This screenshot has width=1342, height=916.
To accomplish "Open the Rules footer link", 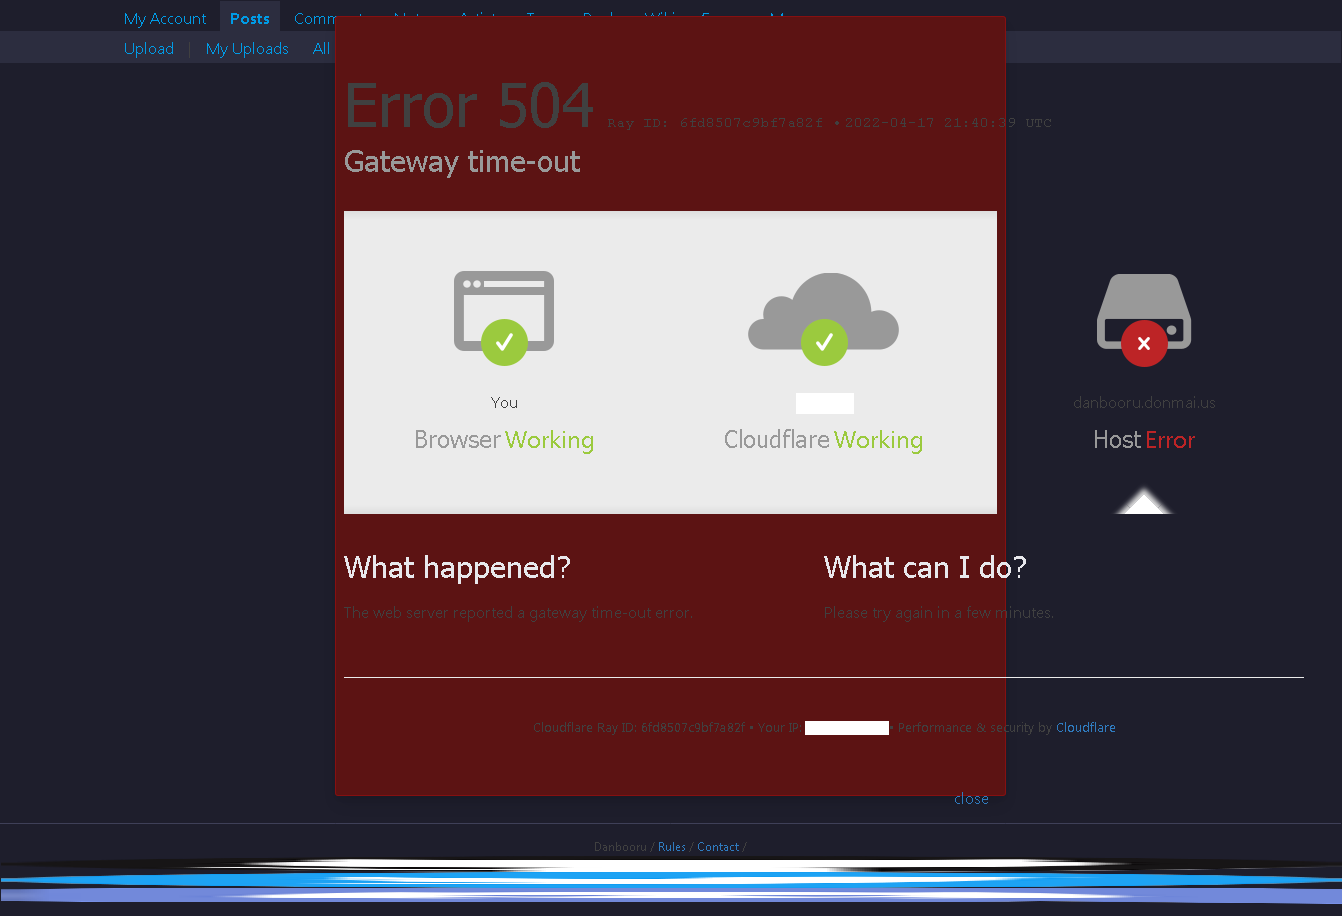I will tap(672, 847).
